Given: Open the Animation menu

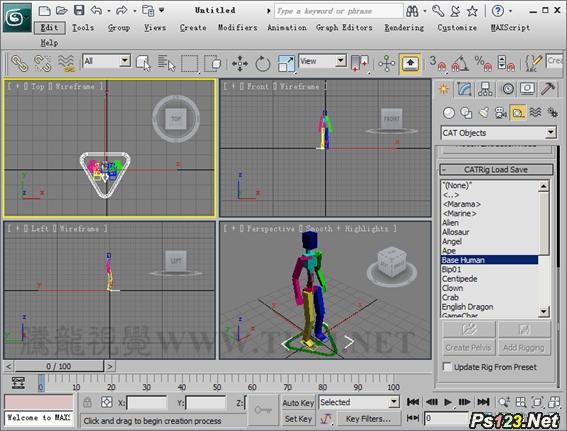Looking at the screenshot, I should (x=287, y=27).
